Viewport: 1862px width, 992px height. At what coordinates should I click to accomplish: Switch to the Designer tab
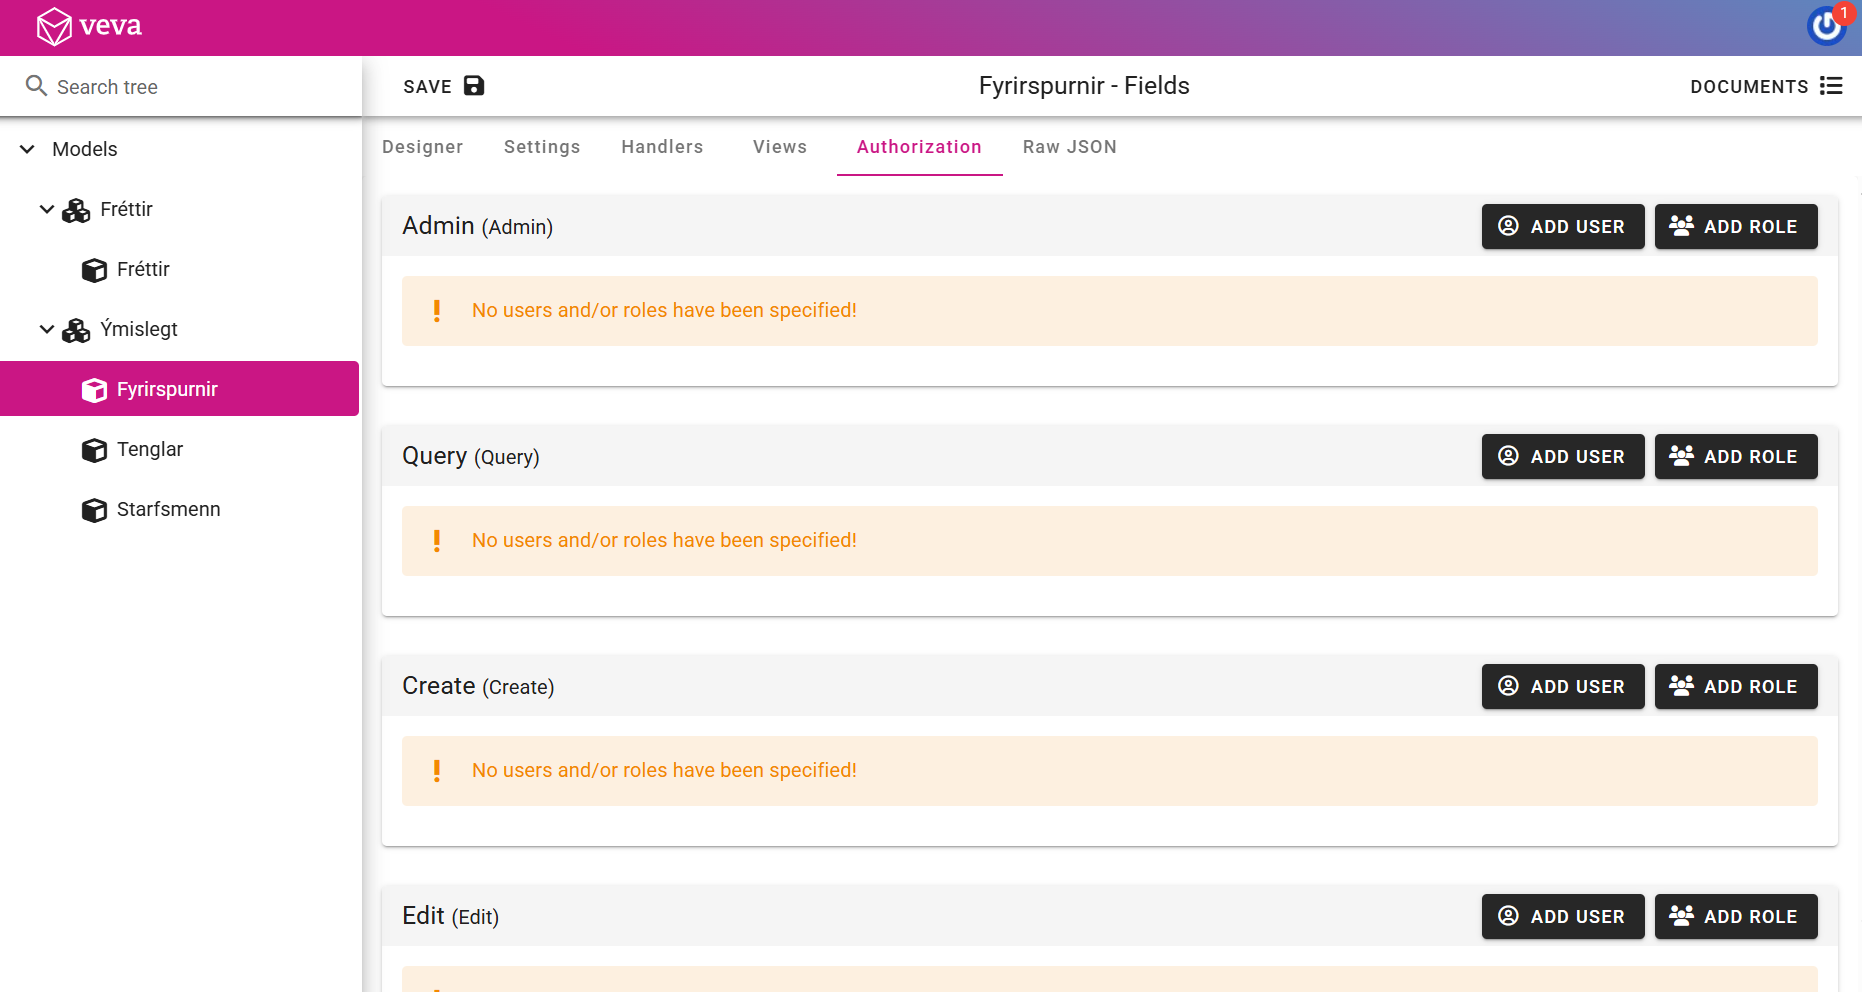click(x=422, y=147)
